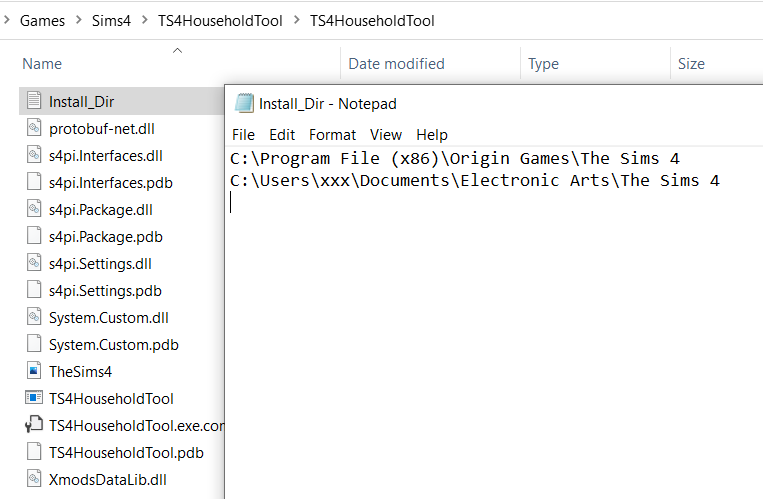
Task: Open the Help menu in Notepad
Action: [432, 135]
